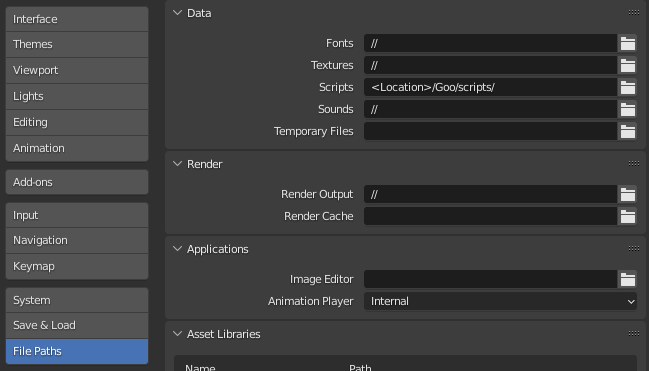Click the Scripts path text field
649x371 pixels.
point(491,87)
